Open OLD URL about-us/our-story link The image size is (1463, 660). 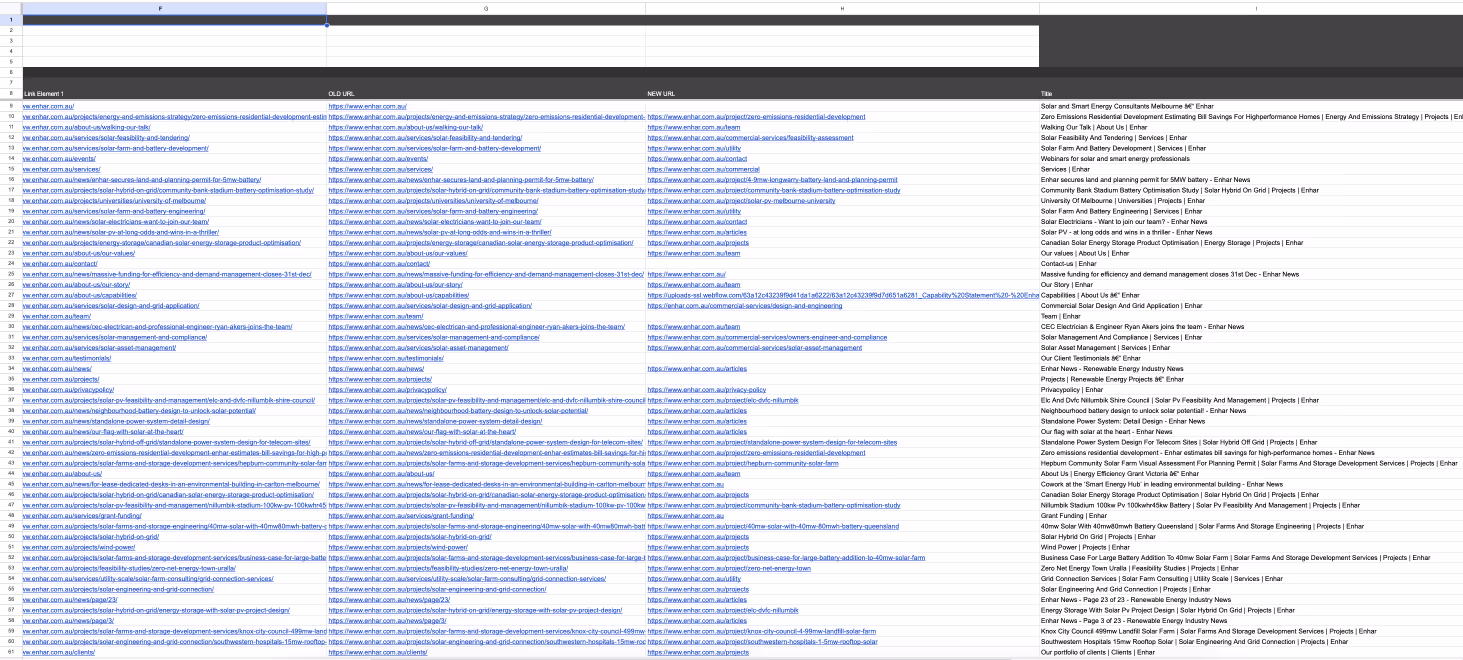[x=396, y=284]
